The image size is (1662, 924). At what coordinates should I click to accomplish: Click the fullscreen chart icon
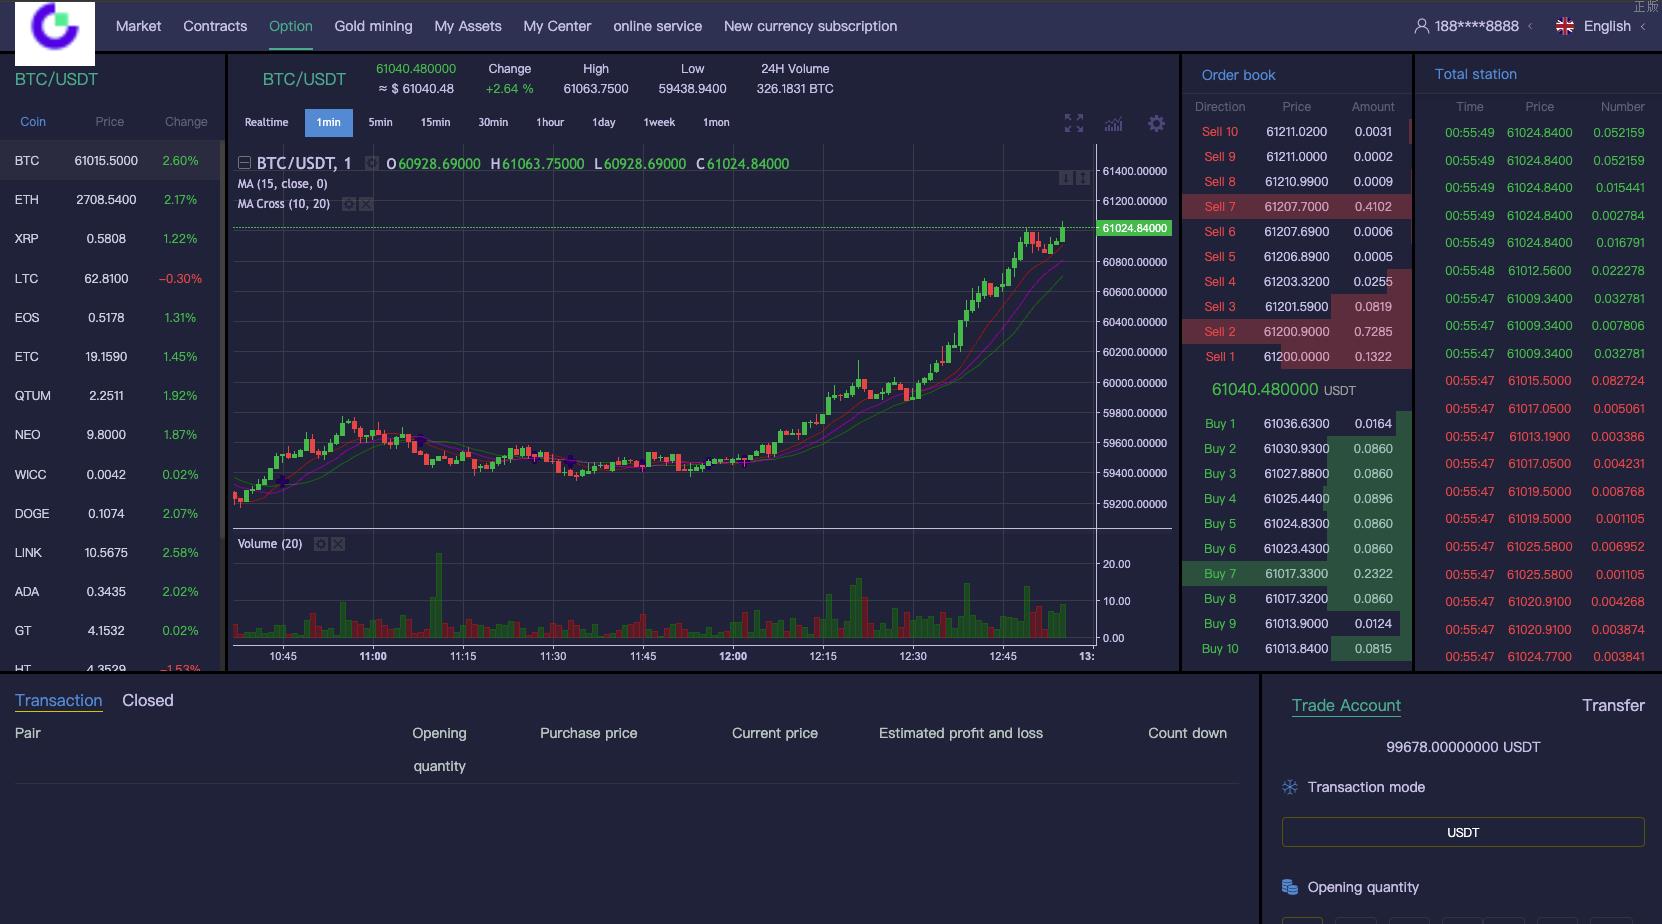coord(1073,123)
